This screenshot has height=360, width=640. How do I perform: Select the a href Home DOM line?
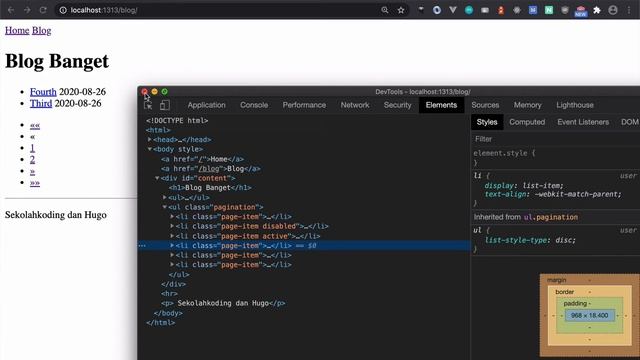202,159
